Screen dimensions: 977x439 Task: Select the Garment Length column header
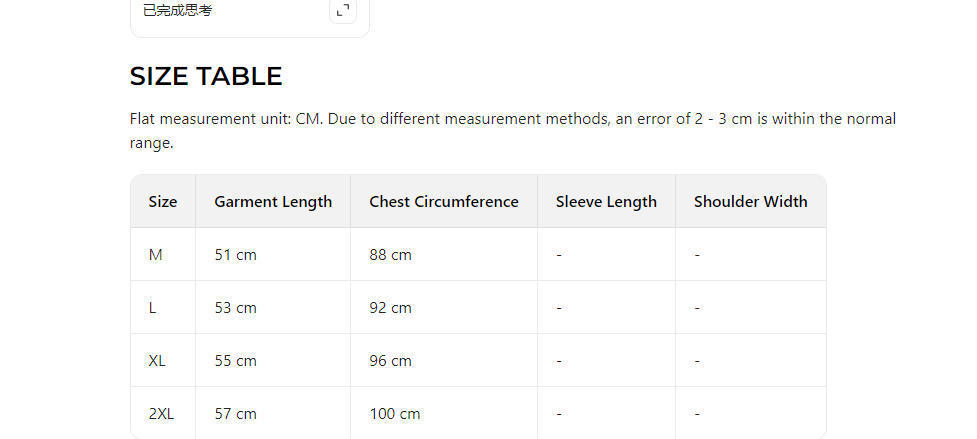coord(273,201)
